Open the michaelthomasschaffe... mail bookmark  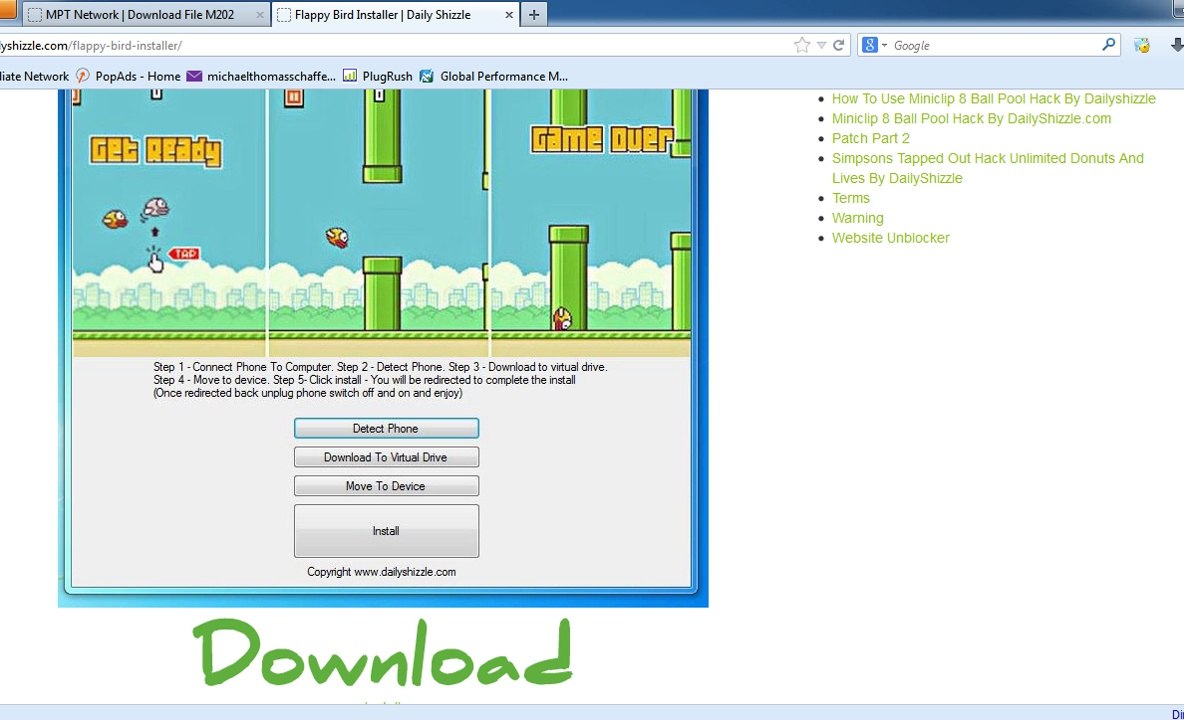coord(262,76)
